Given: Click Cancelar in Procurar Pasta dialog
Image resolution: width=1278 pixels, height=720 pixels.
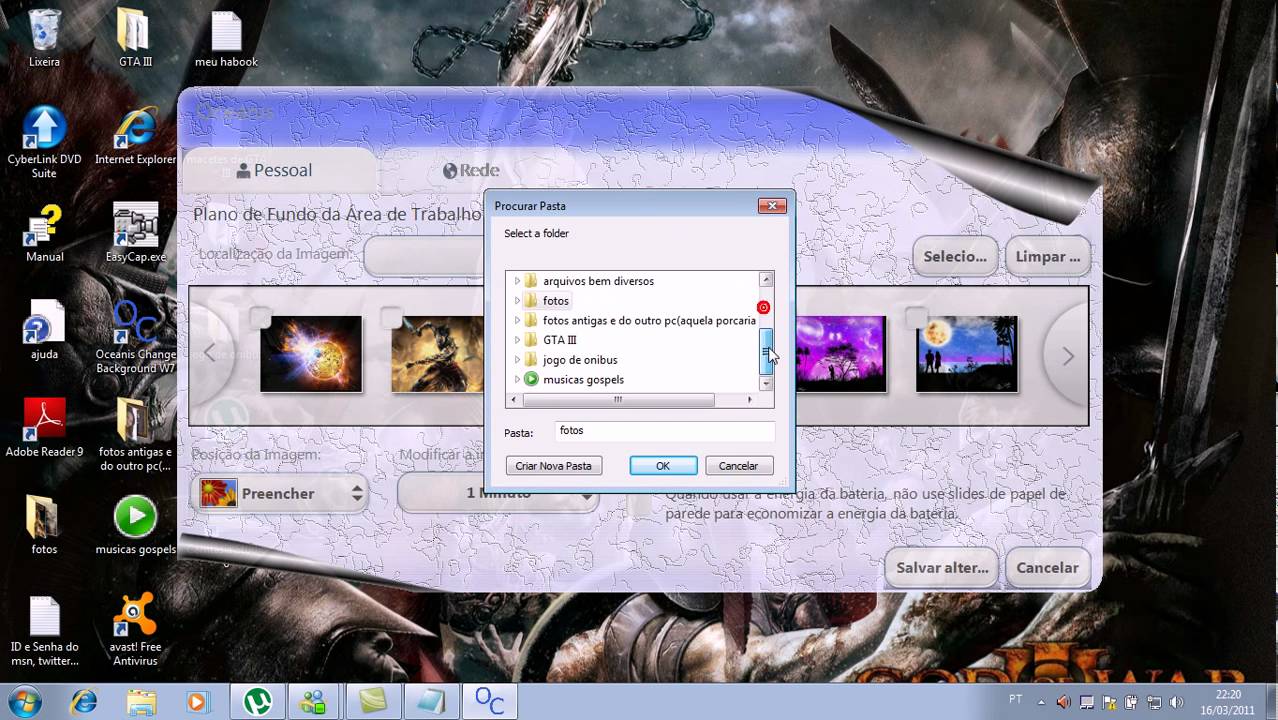Looking at the screenshot, I should (738, 466).
